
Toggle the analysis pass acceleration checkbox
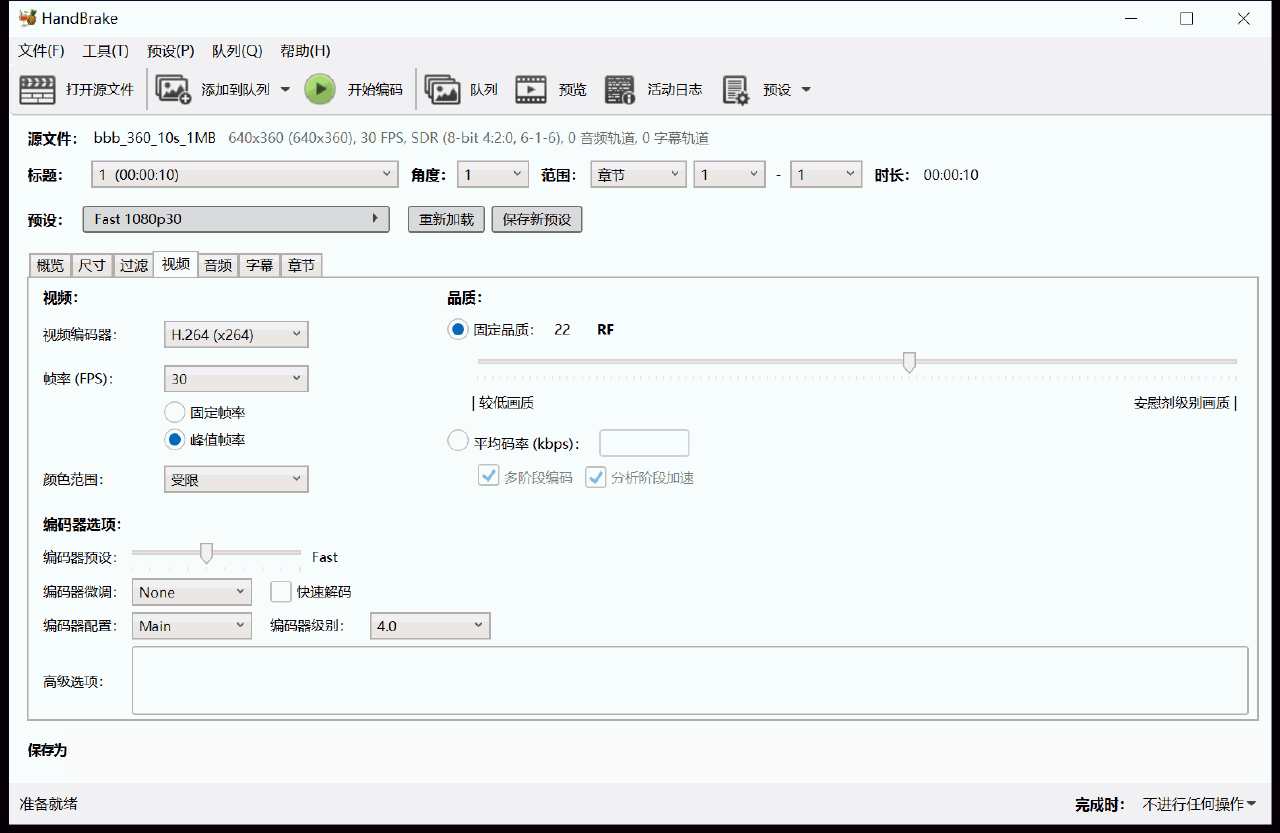(596, 477)
